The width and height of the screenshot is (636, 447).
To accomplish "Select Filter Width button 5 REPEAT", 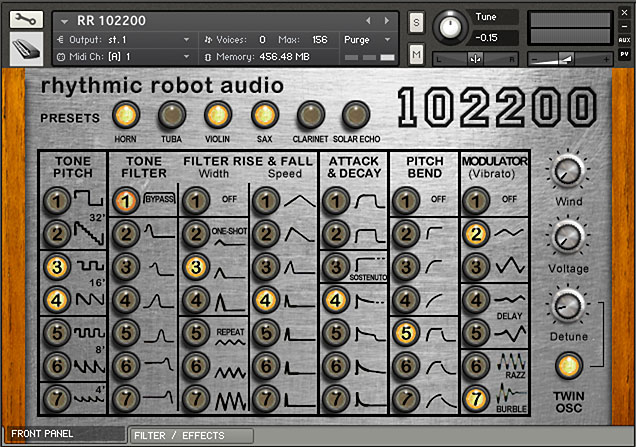I will point(196,333).
